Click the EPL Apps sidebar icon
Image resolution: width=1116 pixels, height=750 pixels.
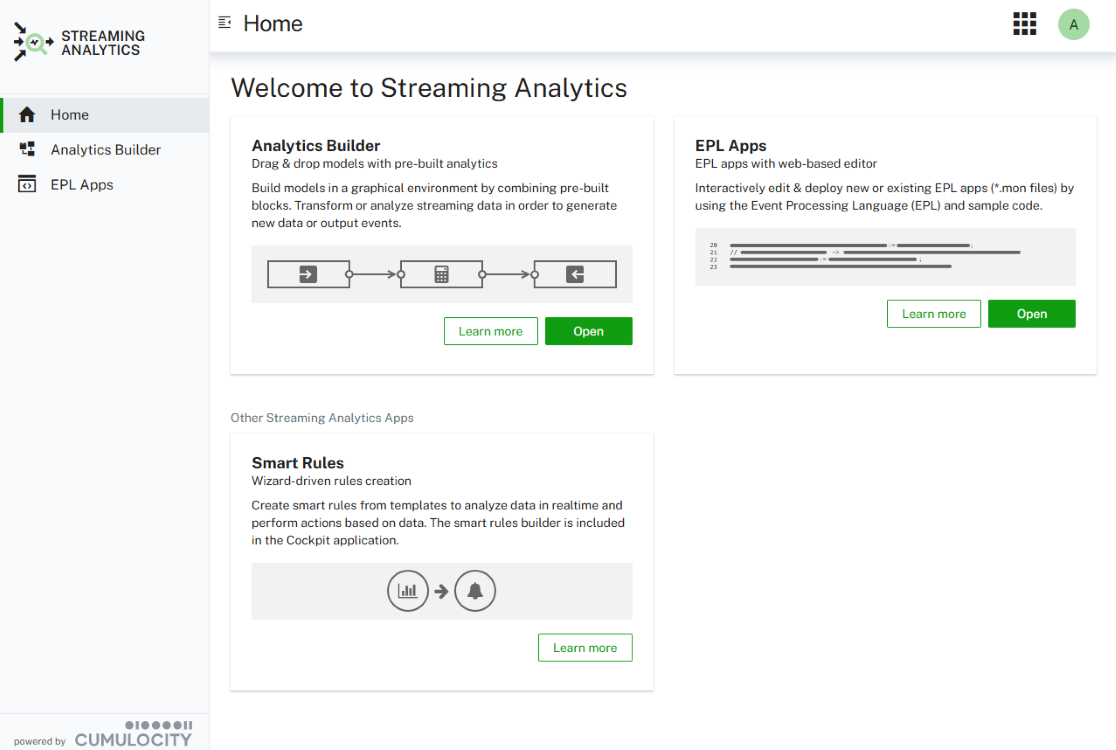coord(25,184)
